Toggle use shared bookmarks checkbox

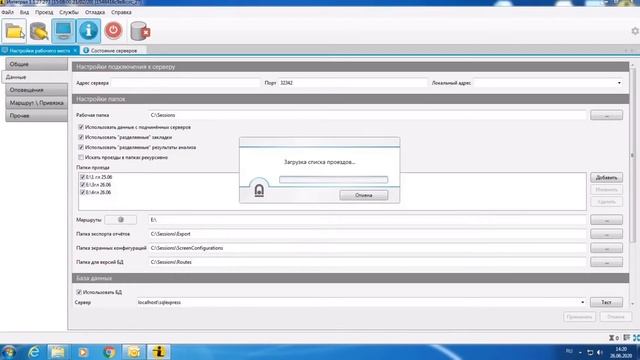pyautogui.click(x=81, y=137)
